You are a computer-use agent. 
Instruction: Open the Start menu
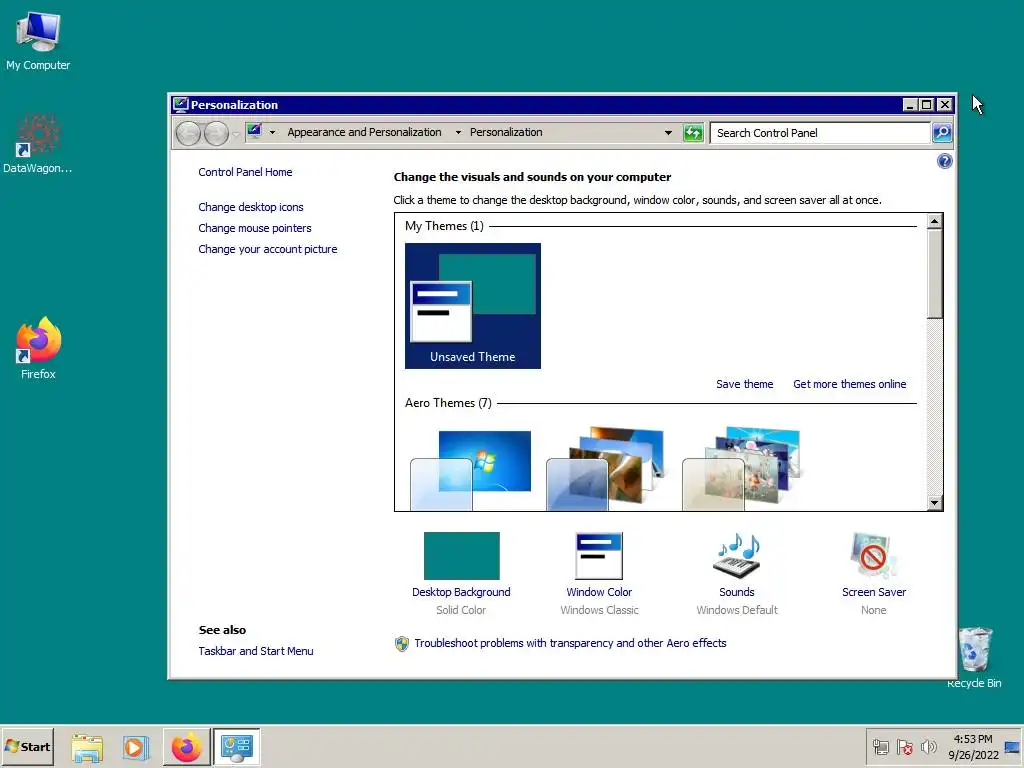27,746
